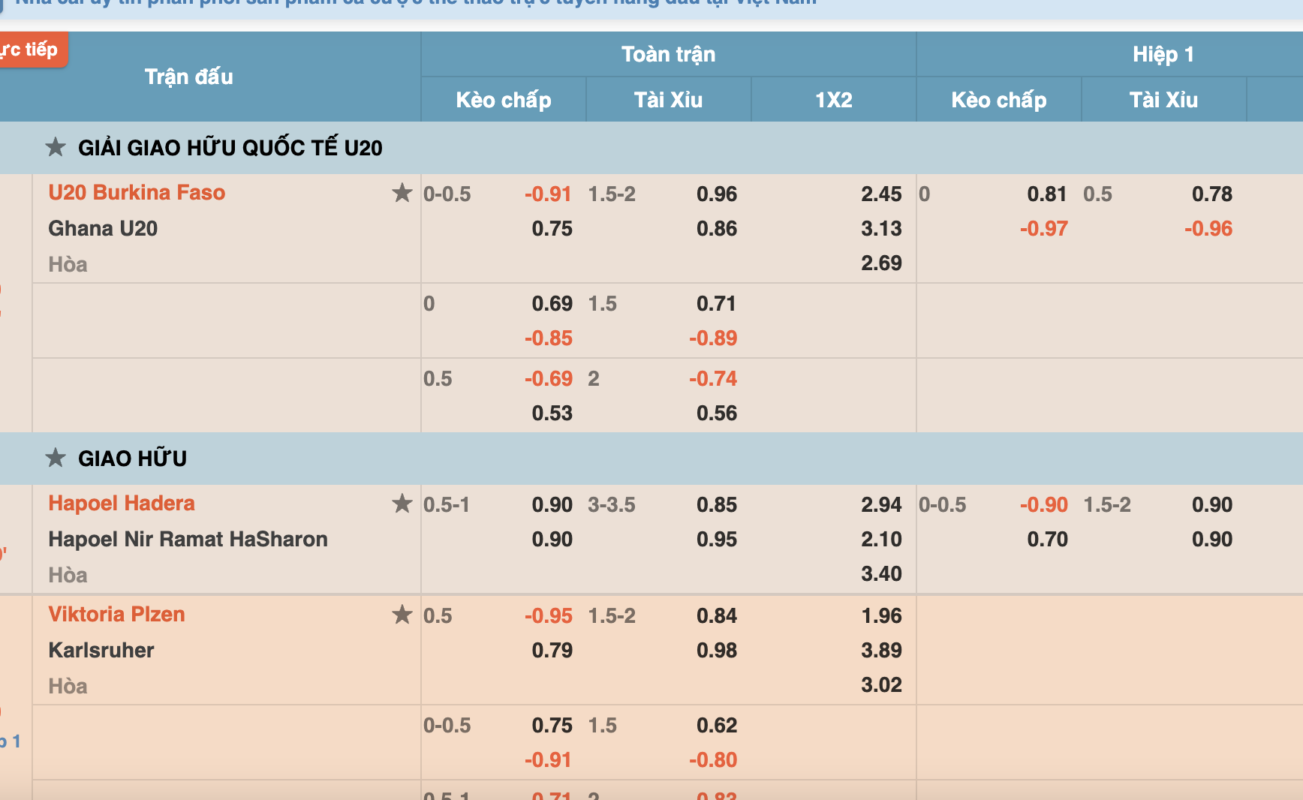Select Karlsruher 1X2 odds 3.89
1303x800 pixels.
[881, 651]
